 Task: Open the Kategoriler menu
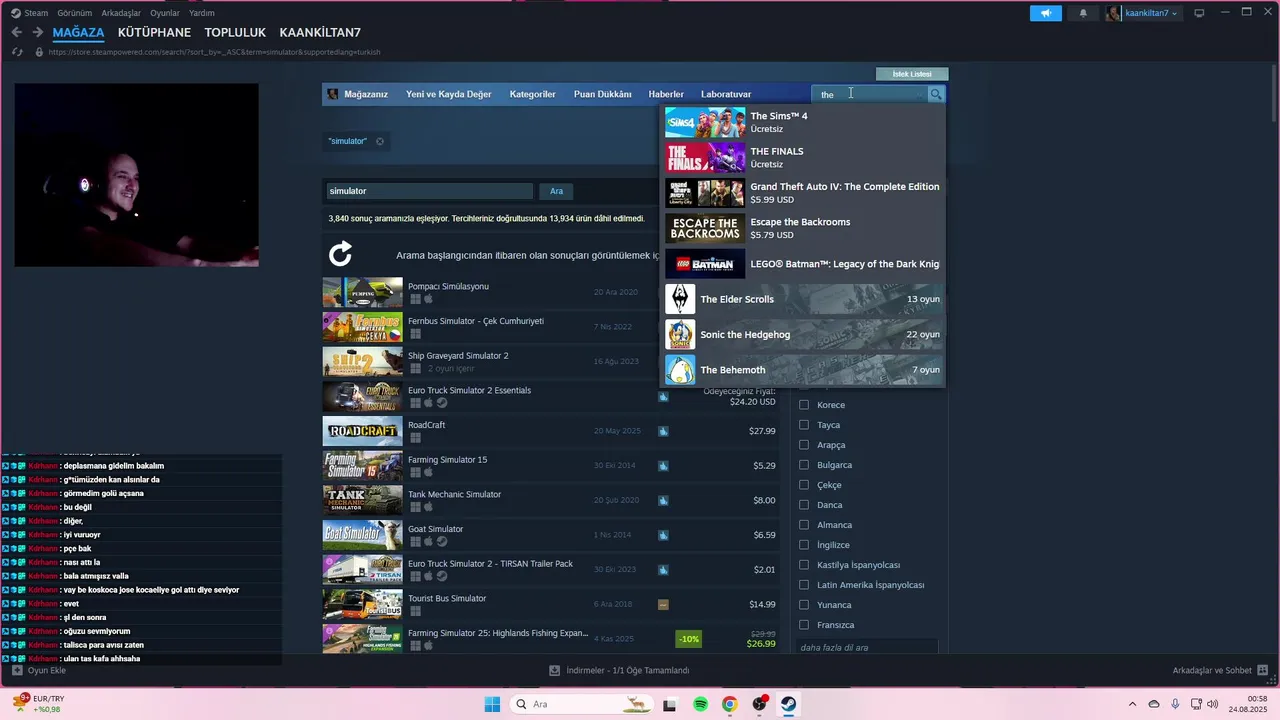point(532,94)
